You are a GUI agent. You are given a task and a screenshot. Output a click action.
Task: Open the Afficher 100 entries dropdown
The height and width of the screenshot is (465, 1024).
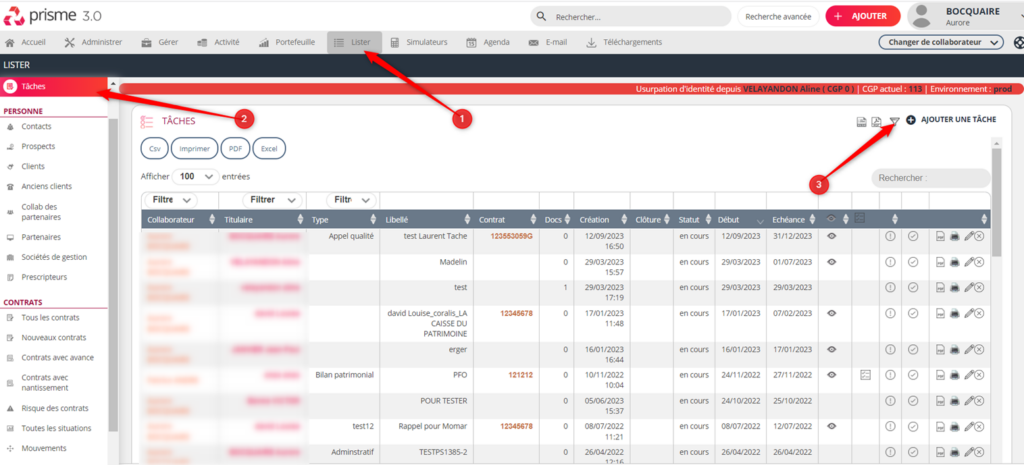tap(195, 176)
